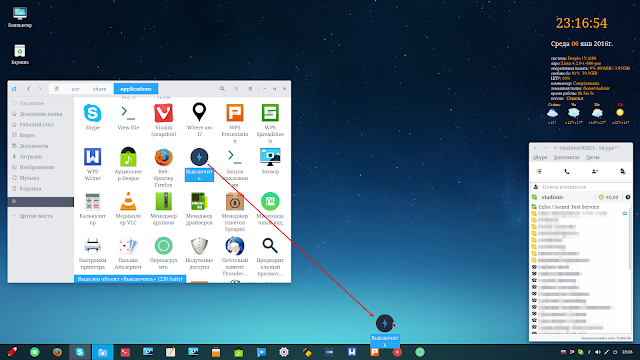Open the Контакты menu in Skype
This screenshot has width=640, height=360.
(x=567, y=157)
